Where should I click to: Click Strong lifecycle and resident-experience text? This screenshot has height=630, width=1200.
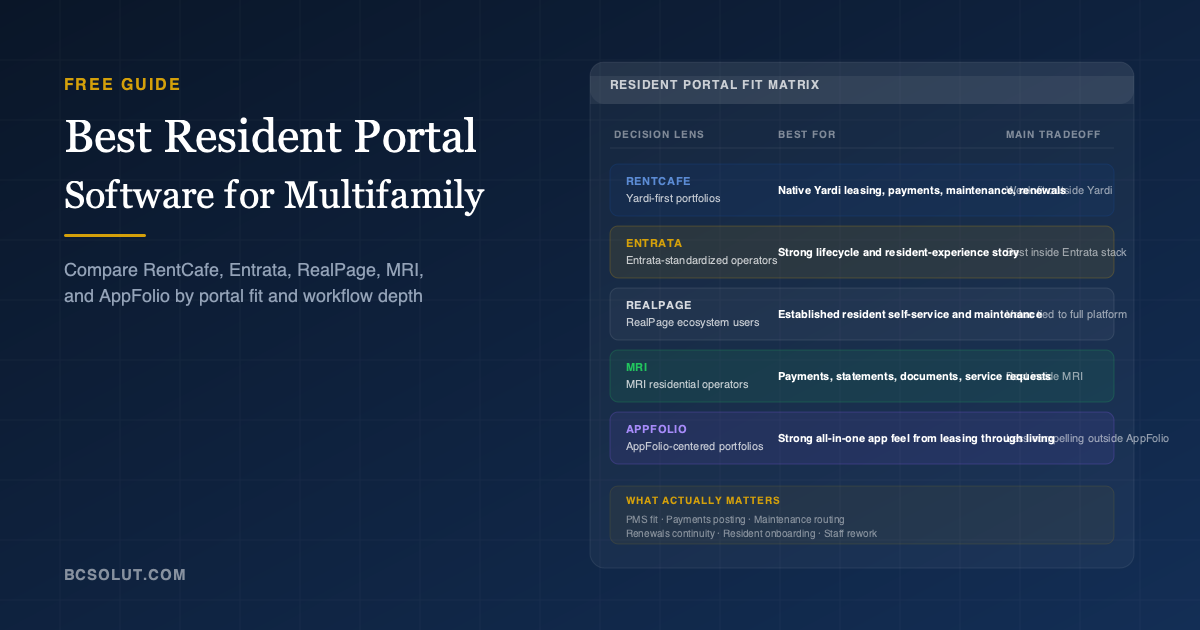pyautogui.click(x=898, y=252)
